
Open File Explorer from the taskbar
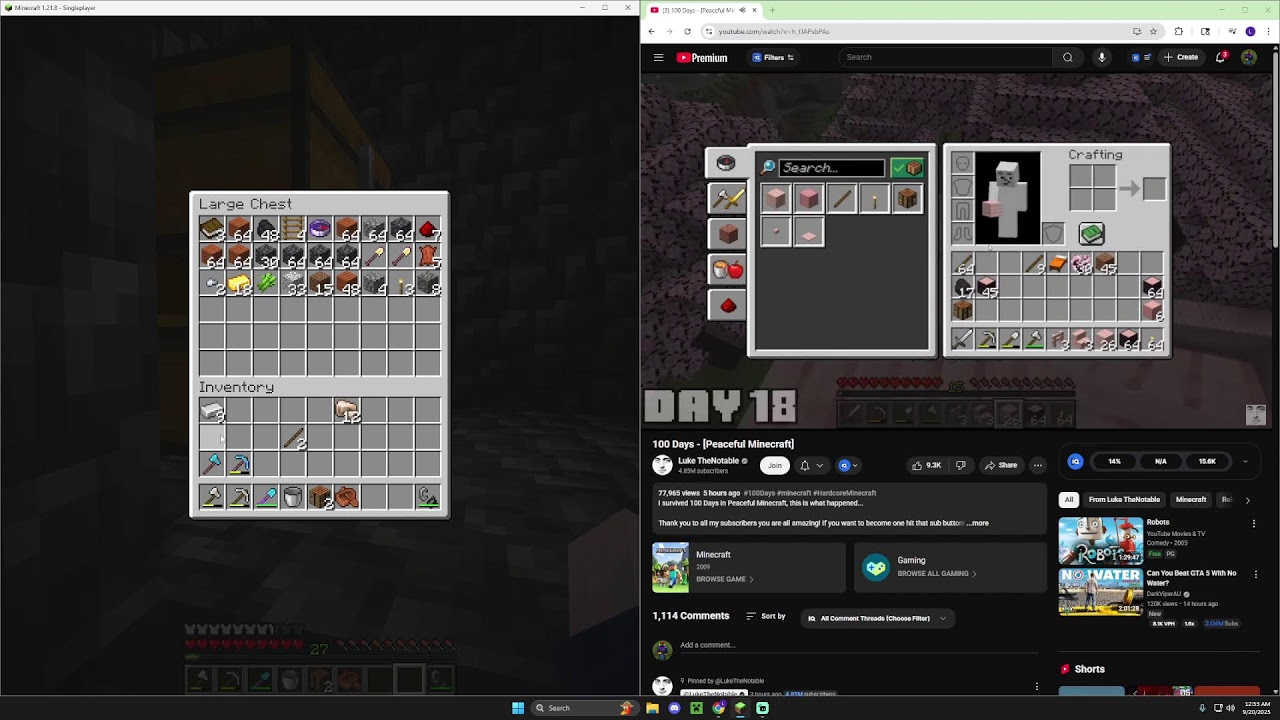click(x=652, y=708)
